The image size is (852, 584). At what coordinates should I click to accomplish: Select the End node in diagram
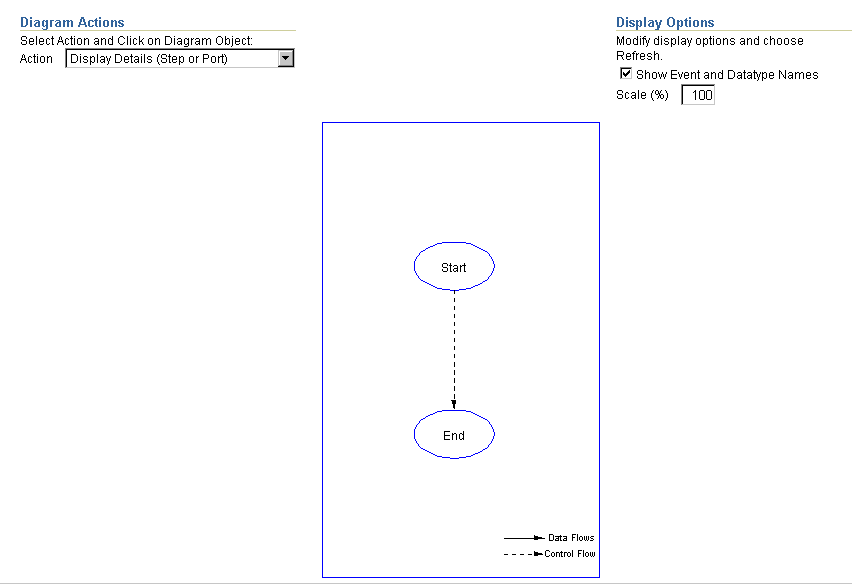click(454, 435)
